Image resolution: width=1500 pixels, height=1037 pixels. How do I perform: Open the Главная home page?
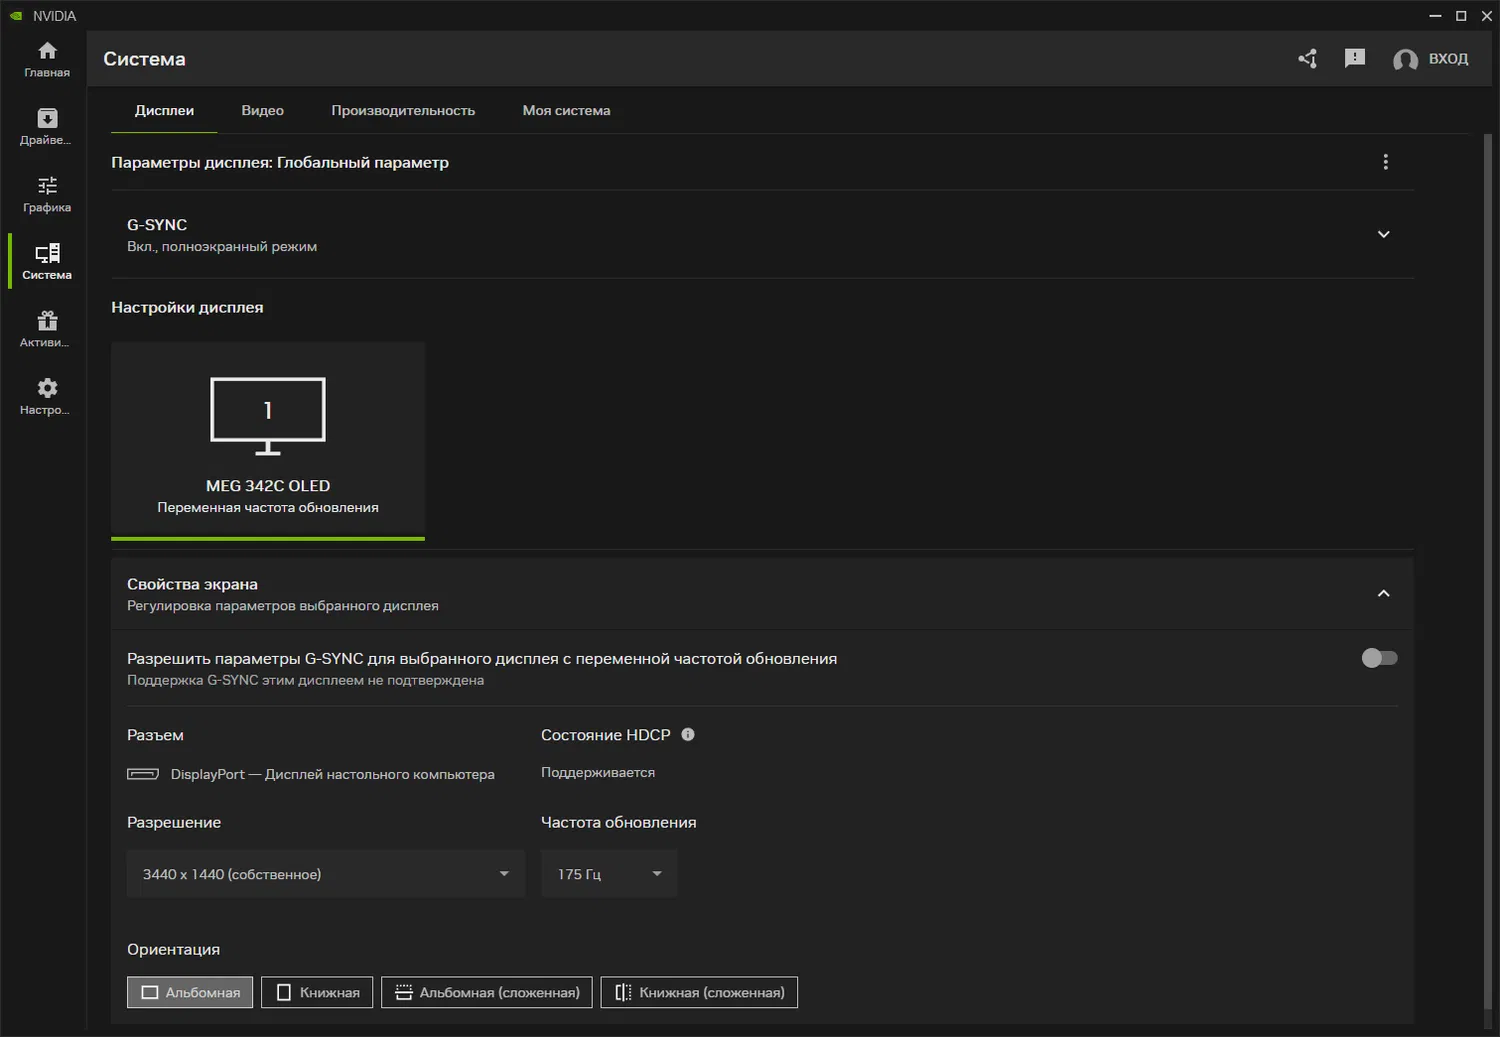point(47,59)
